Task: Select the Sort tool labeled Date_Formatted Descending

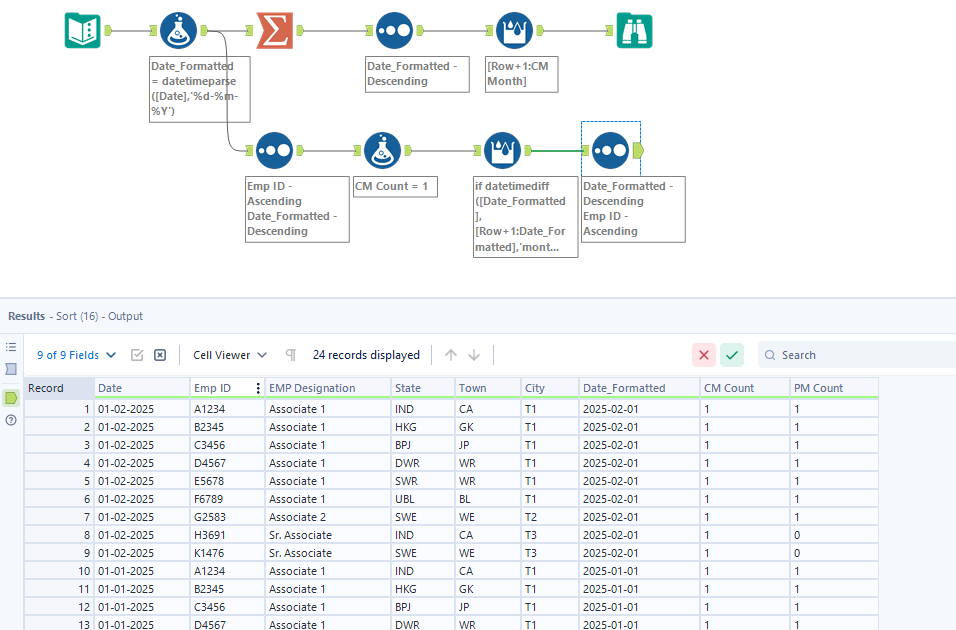Action: (x=394, y=30)
